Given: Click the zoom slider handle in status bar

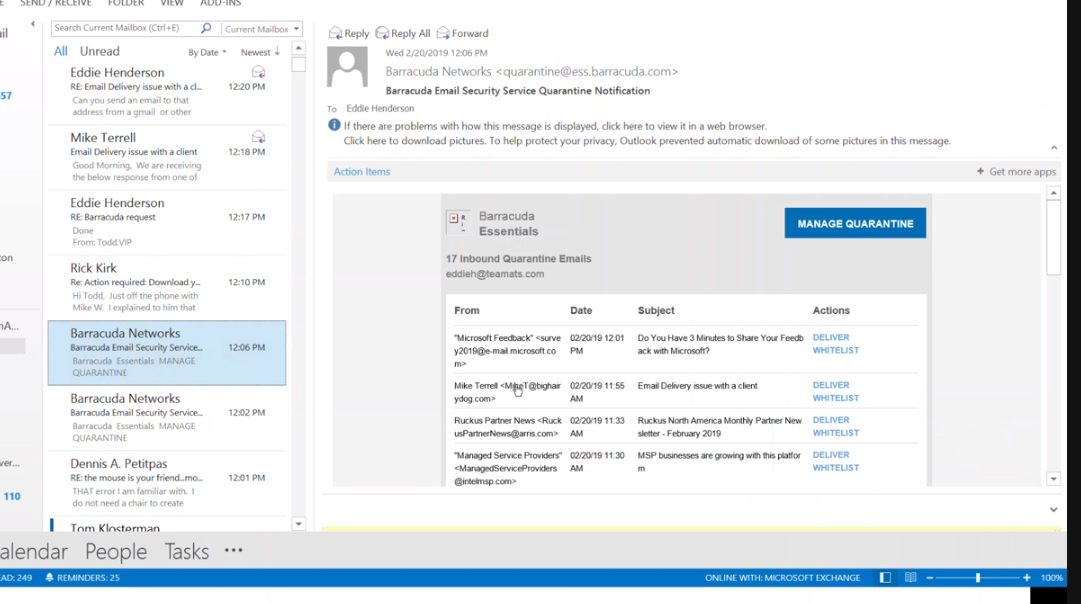Looking at the screenshot, I should (978, 578).
